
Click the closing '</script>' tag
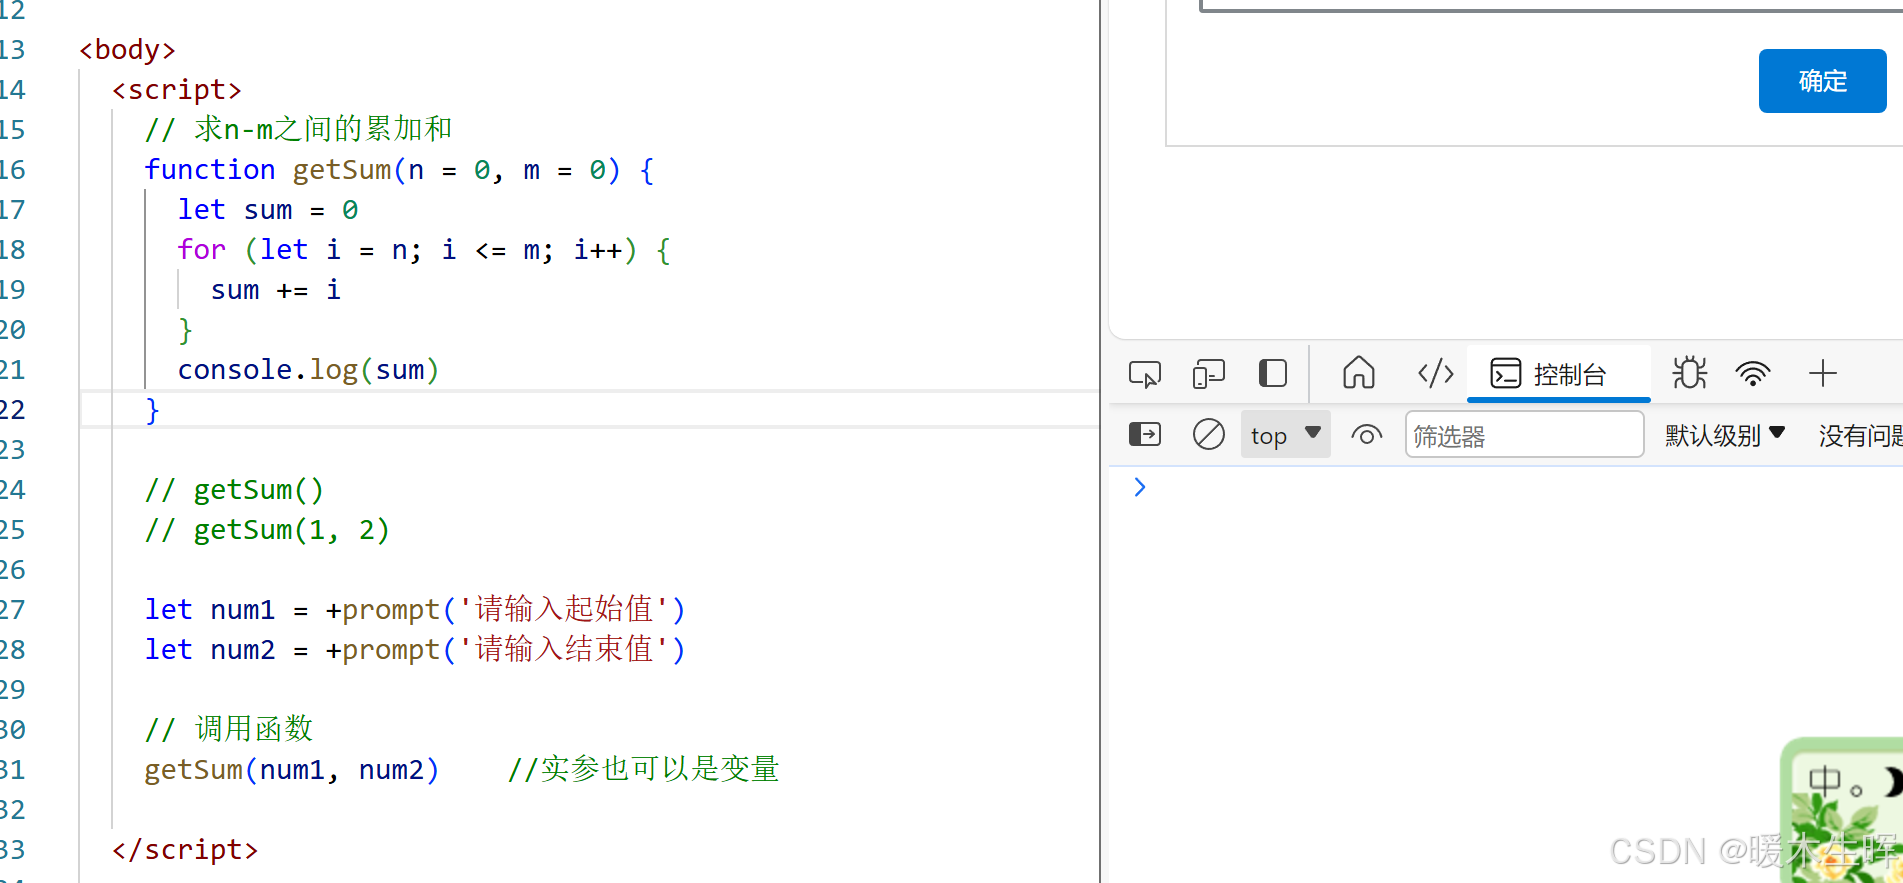pyautogui.click(x=185, y=850)
